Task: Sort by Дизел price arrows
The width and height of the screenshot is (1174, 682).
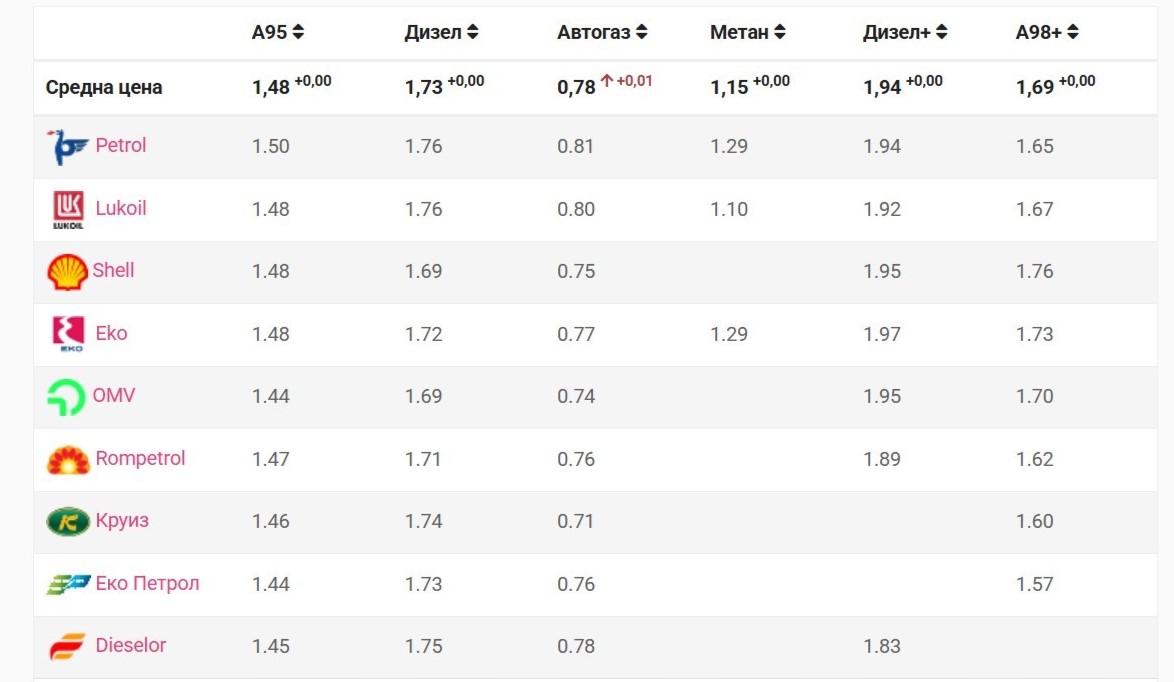Action: point(472,32)
